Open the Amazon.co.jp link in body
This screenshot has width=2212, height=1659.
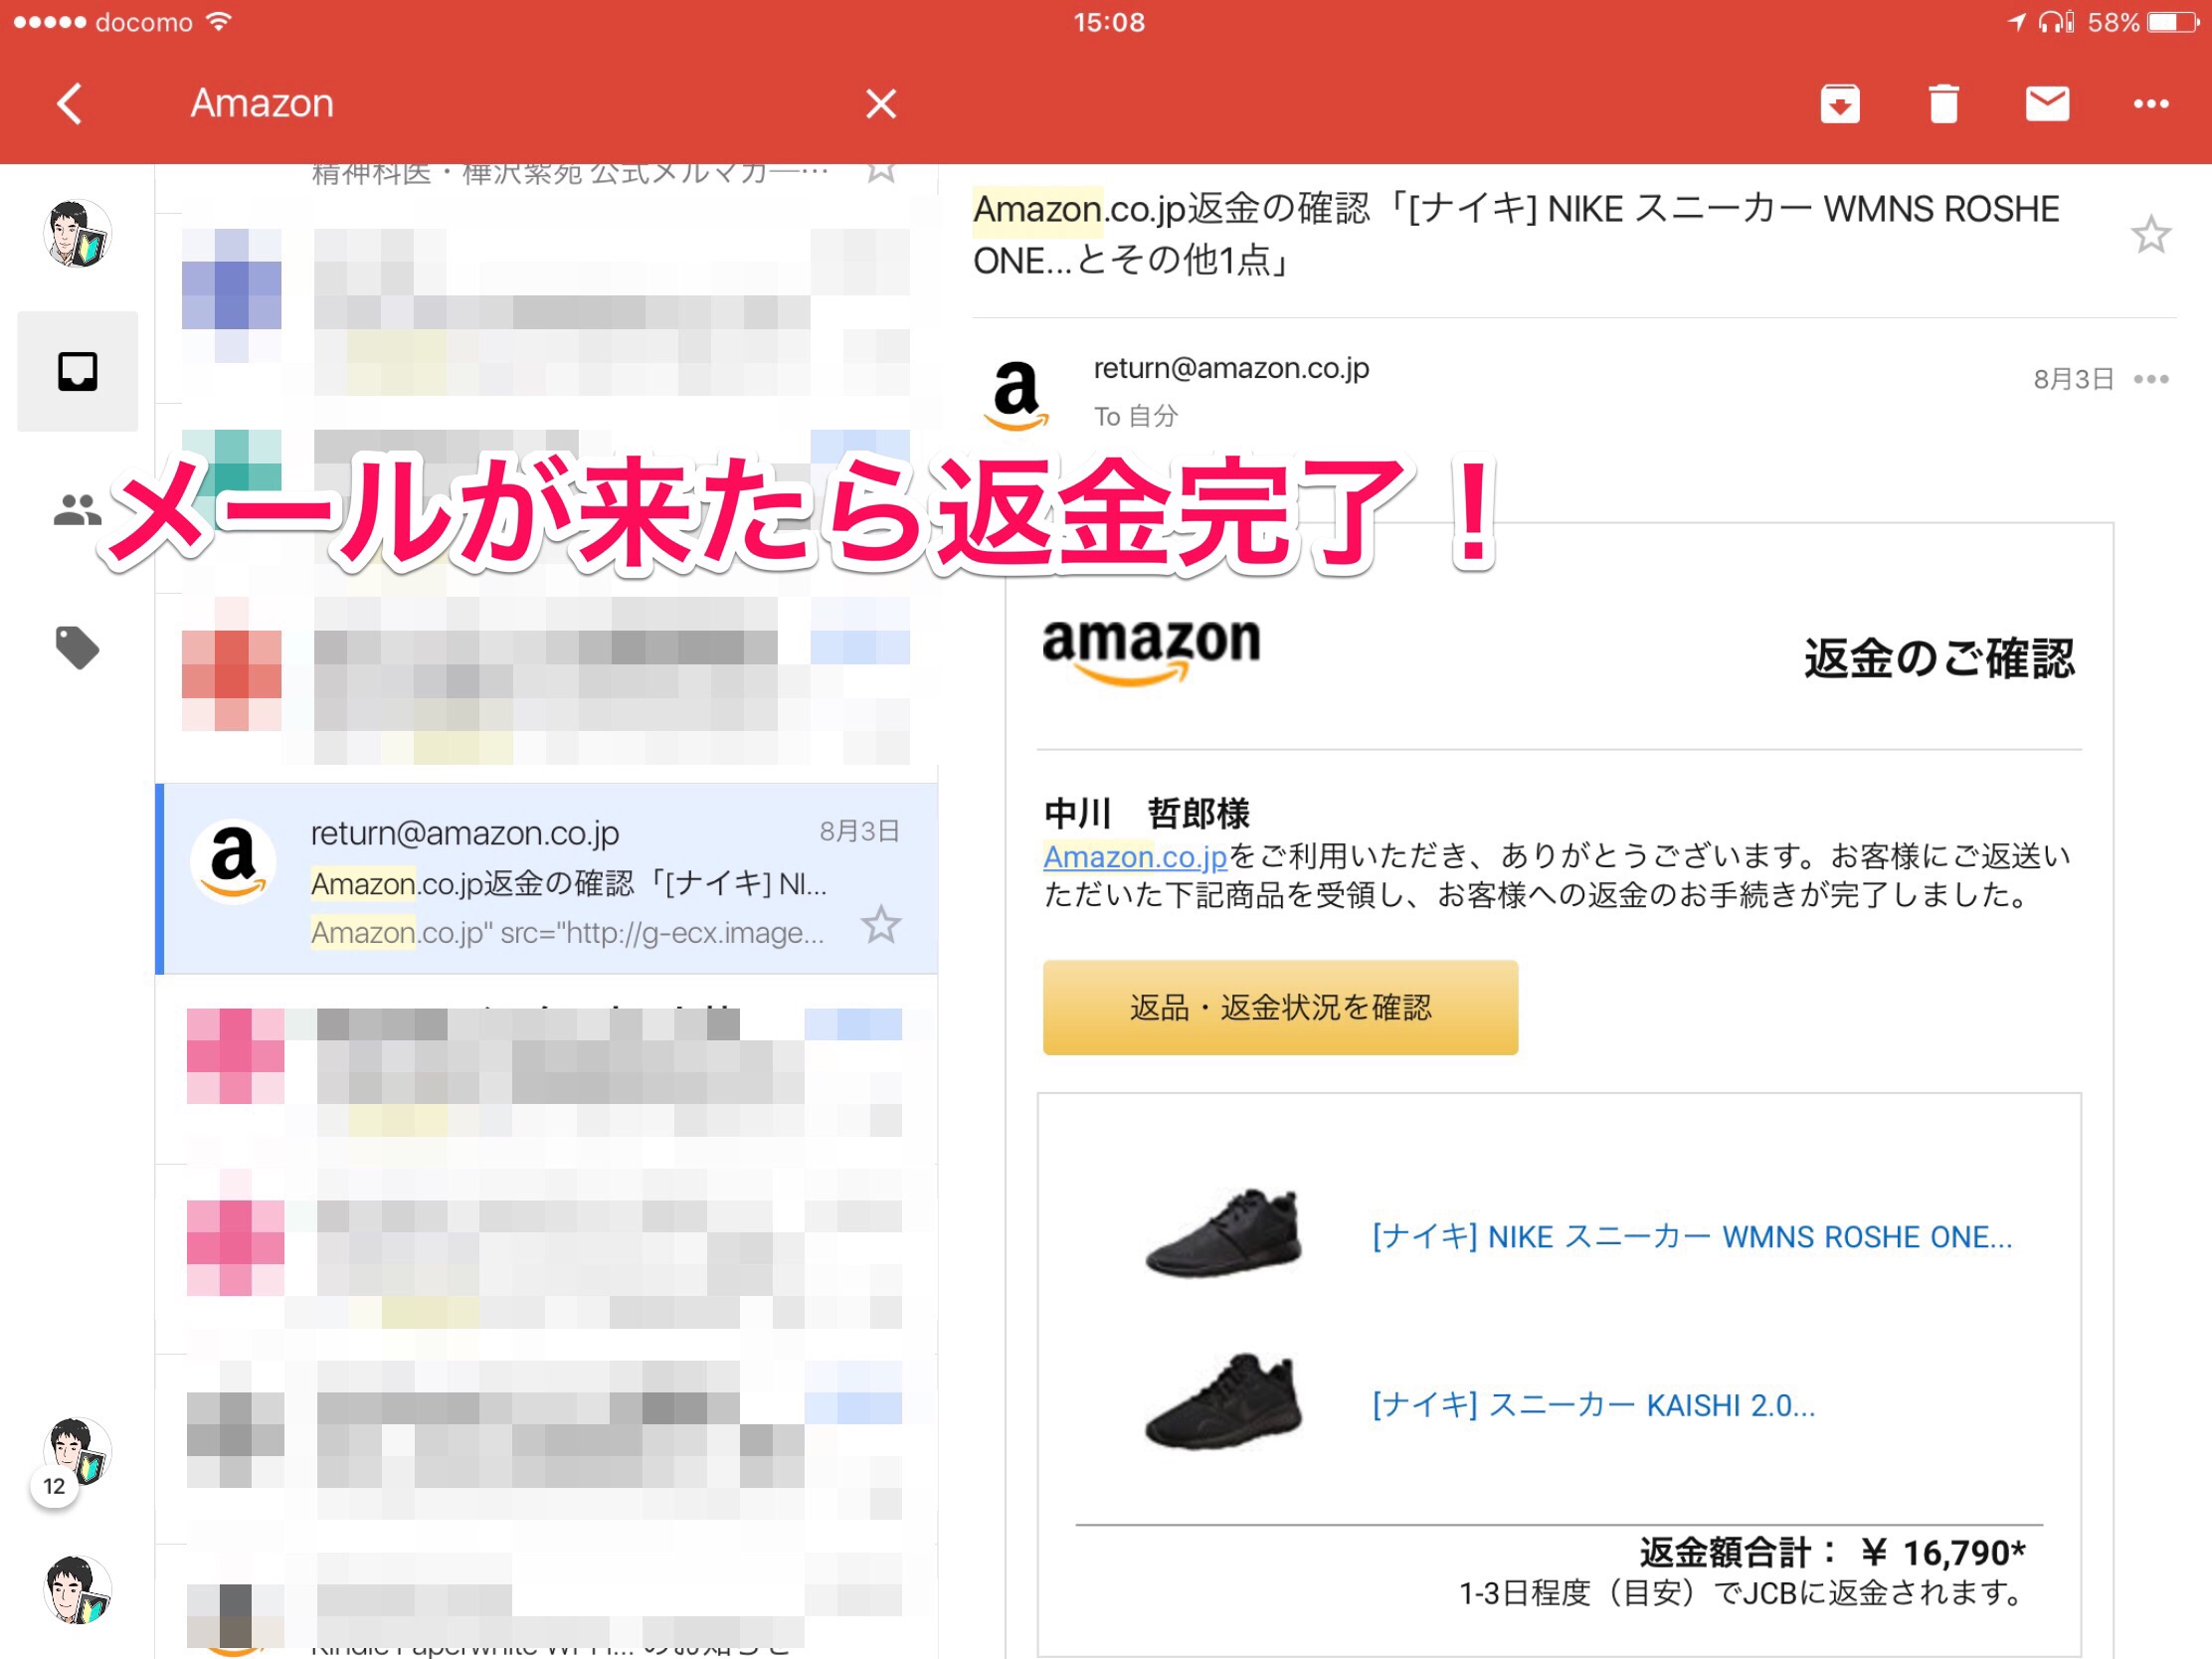pos(1134,857)
